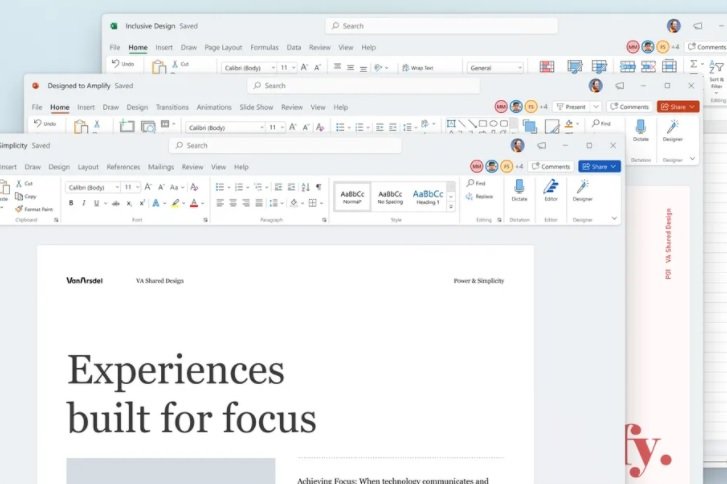Viewport: 727px width, 484px height.
Task: Open the Word font name dropdown
Action: (x=117, y=187)
